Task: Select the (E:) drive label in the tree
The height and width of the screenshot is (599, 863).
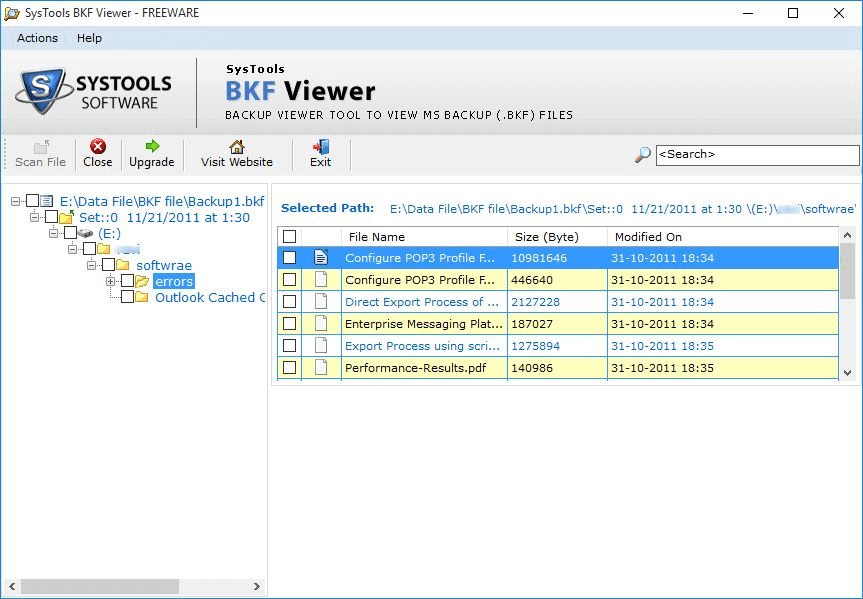Action: pyautogui.click(x=109, y=233)
